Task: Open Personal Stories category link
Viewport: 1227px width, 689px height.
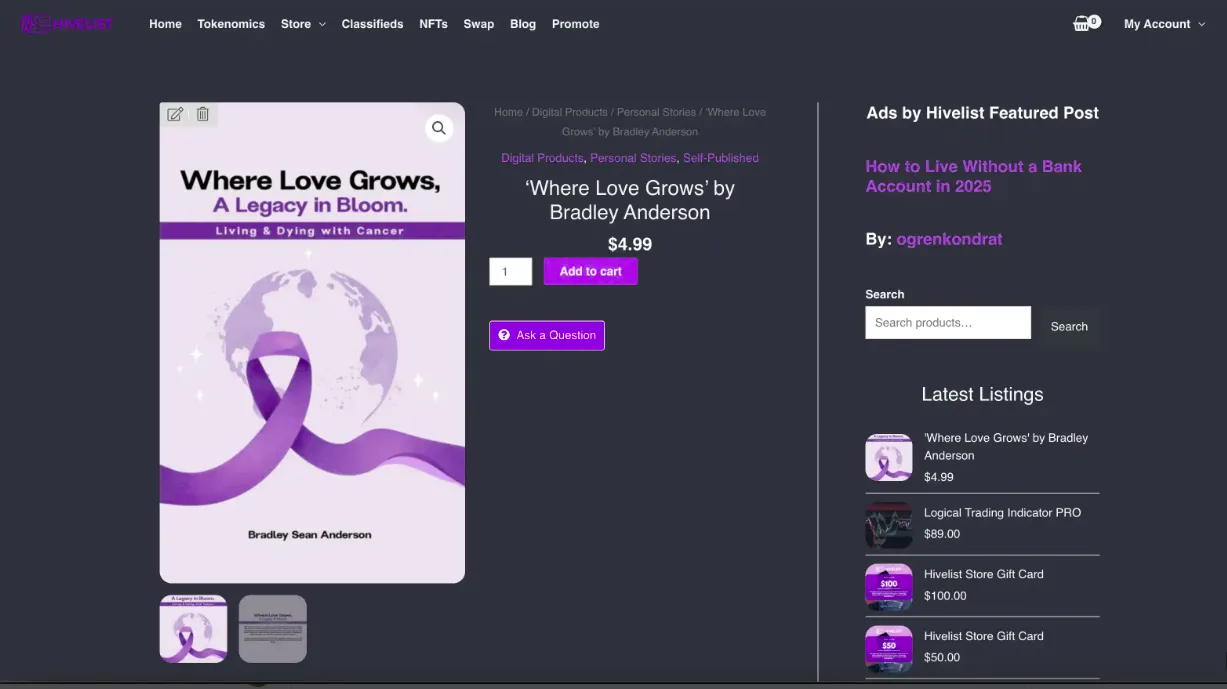Action: pos(633,158)
